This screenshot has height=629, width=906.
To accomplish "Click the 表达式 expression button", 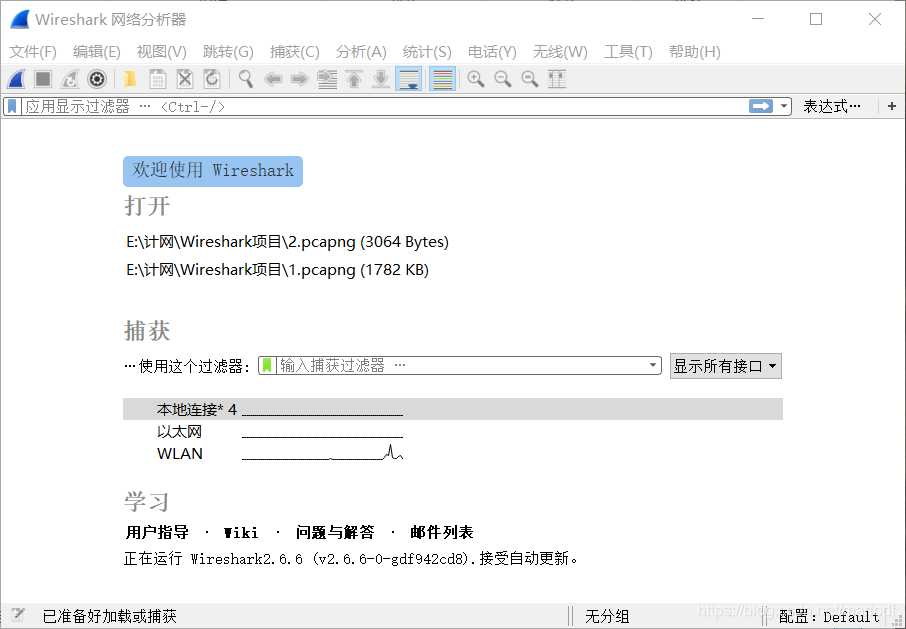I will click(832, 107).
